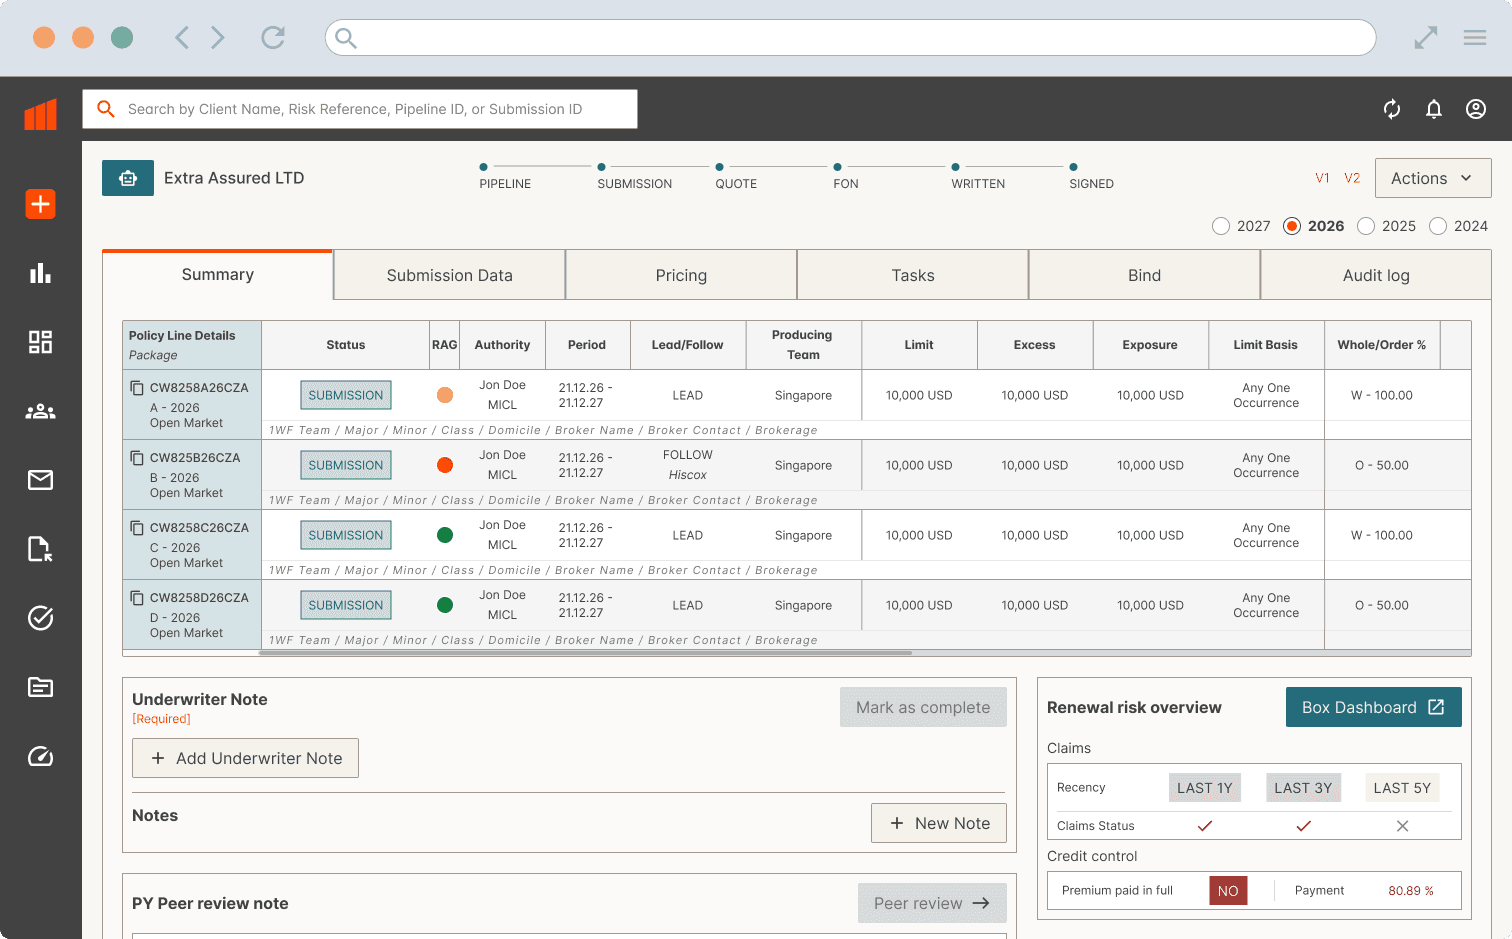Viewport: 1512px width, 939px height.
Task: Open notifications bell icon
Action: pyautogui.click(x=1434, y=109)
